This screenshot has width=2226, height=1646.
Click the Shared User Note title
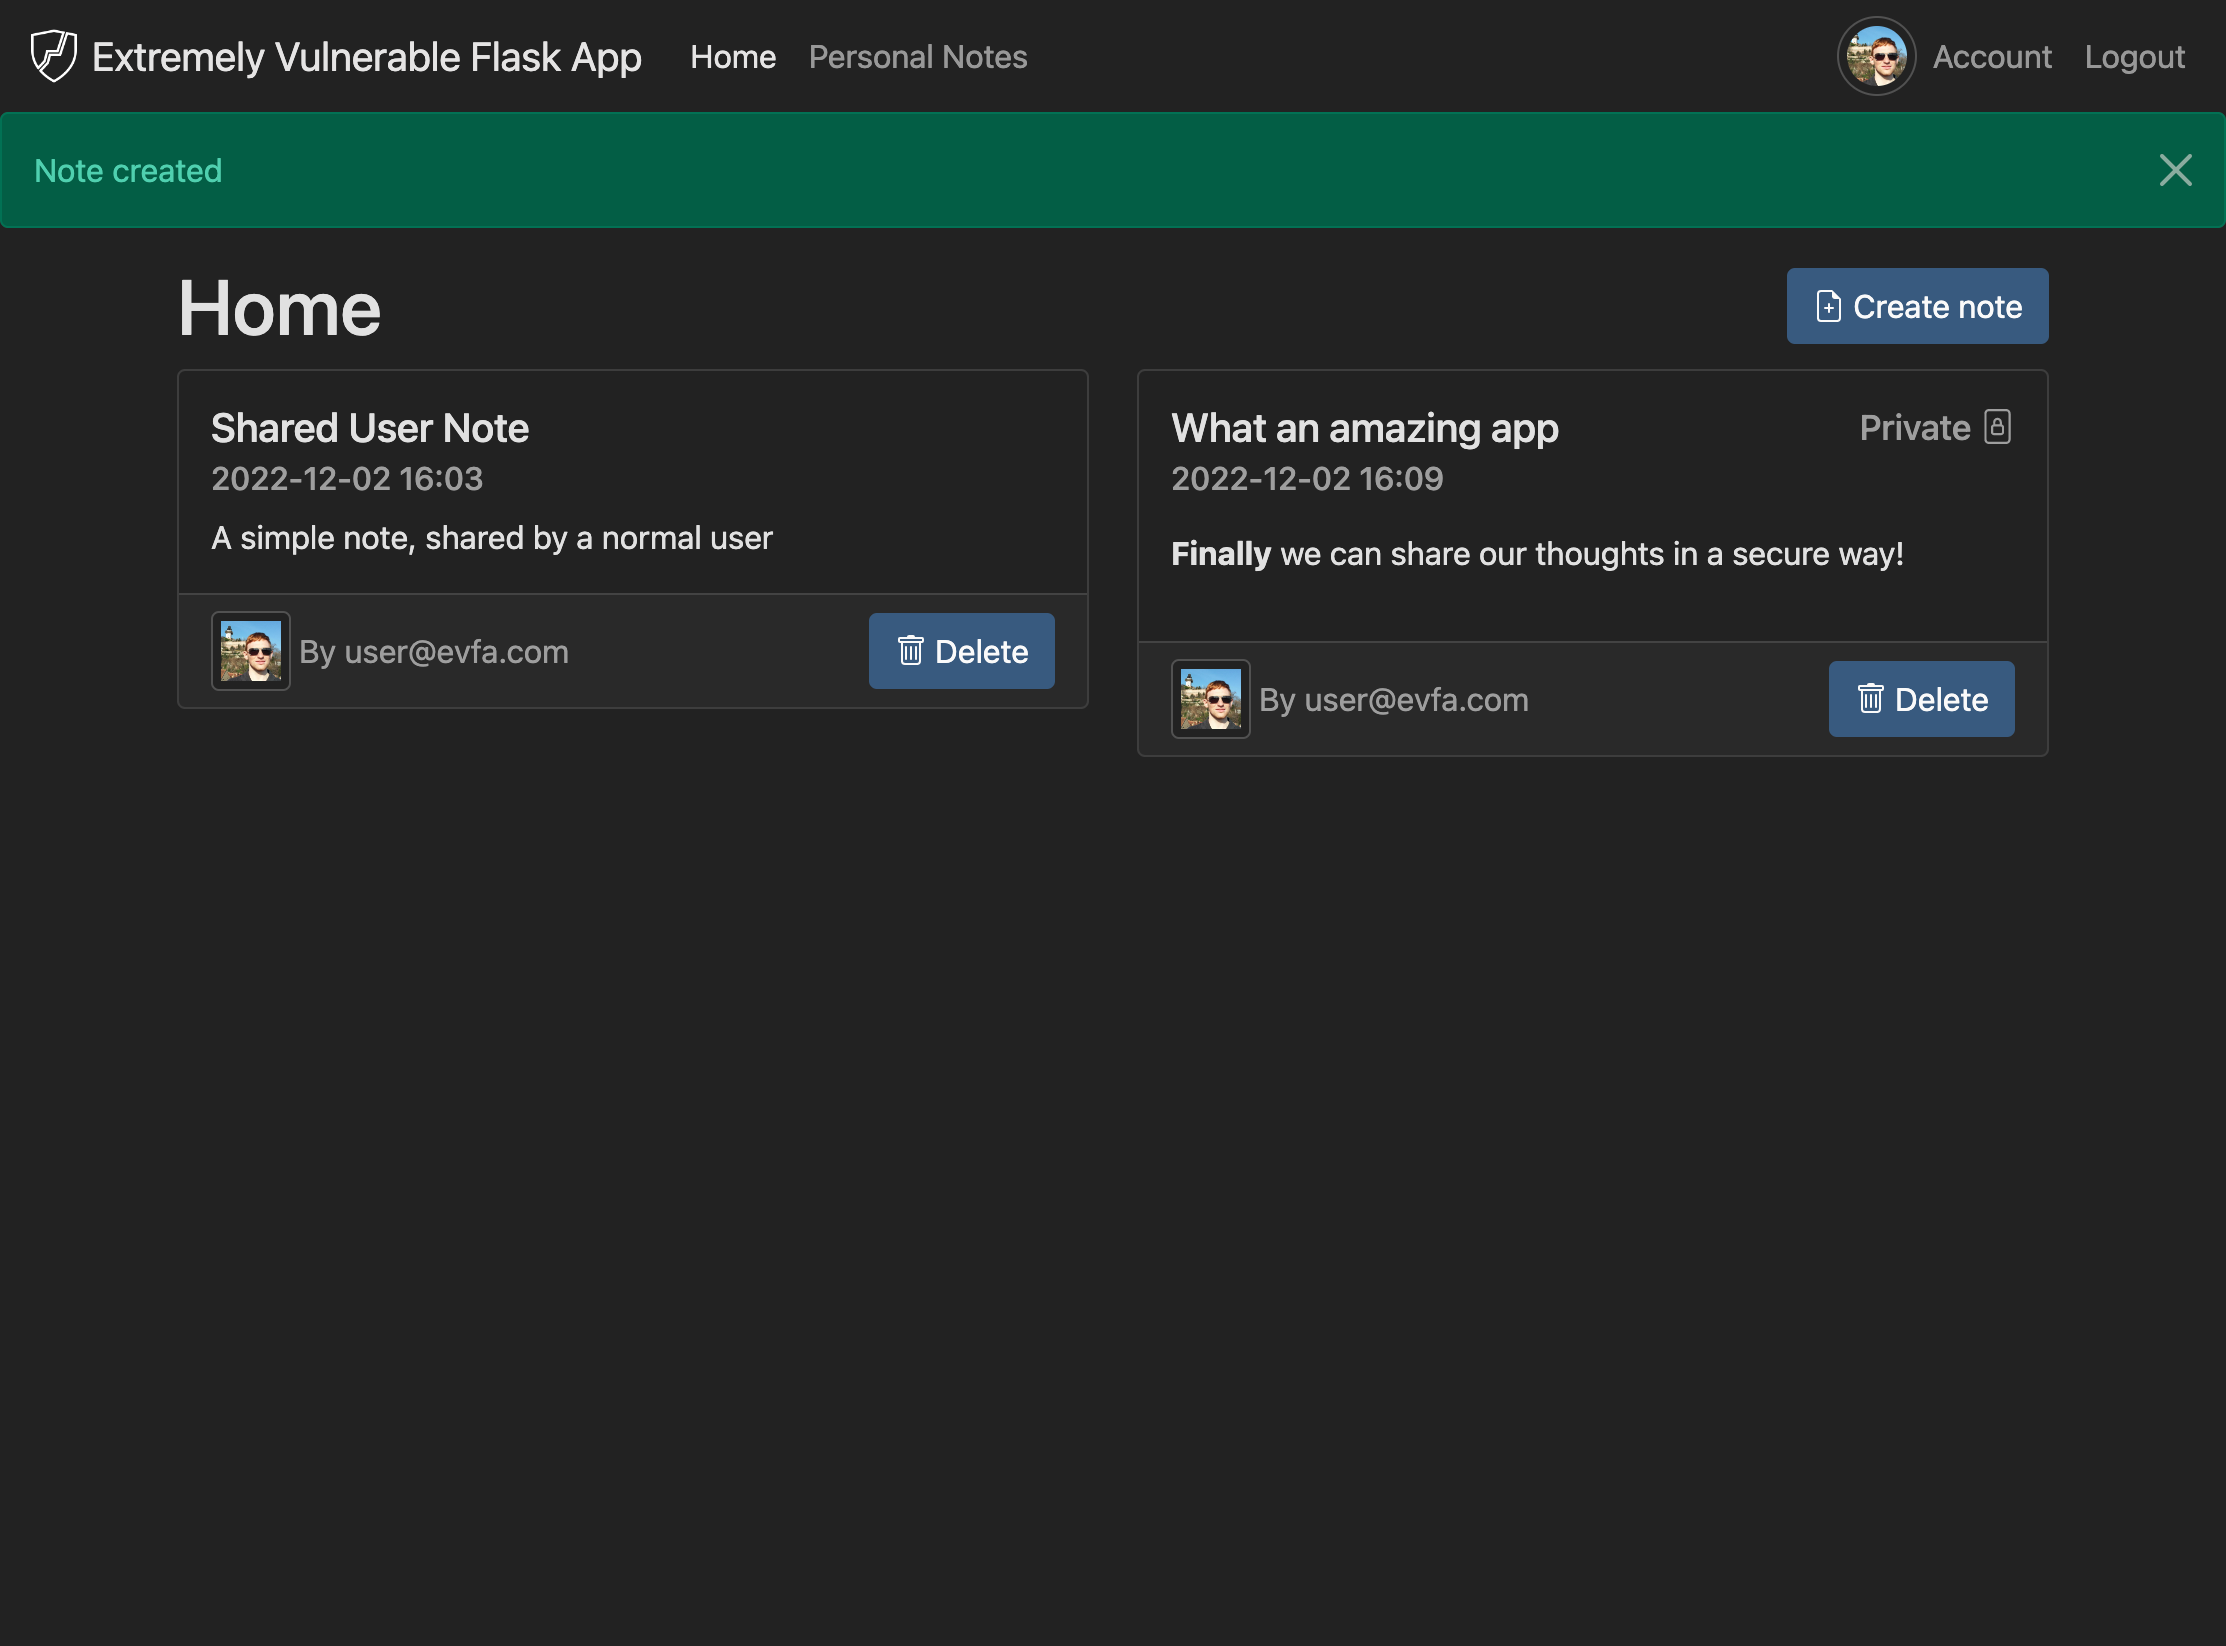coord(369,428)
